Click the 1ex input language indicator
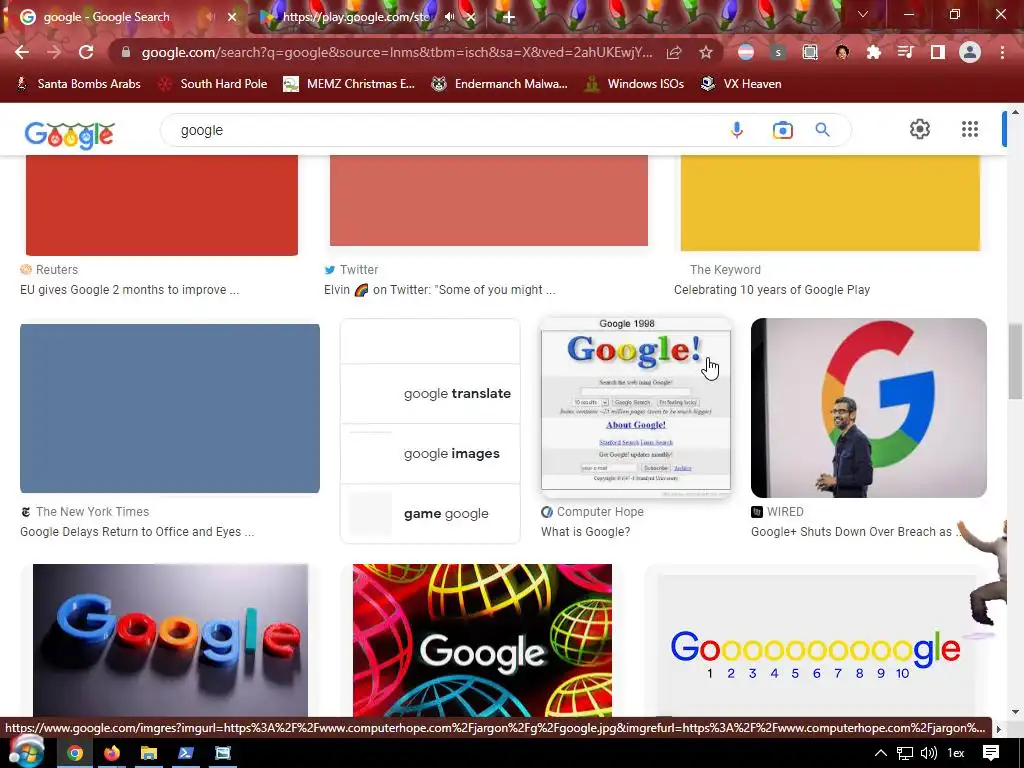The width and height of the screenshot is (1024, 768). click(955, 753)
